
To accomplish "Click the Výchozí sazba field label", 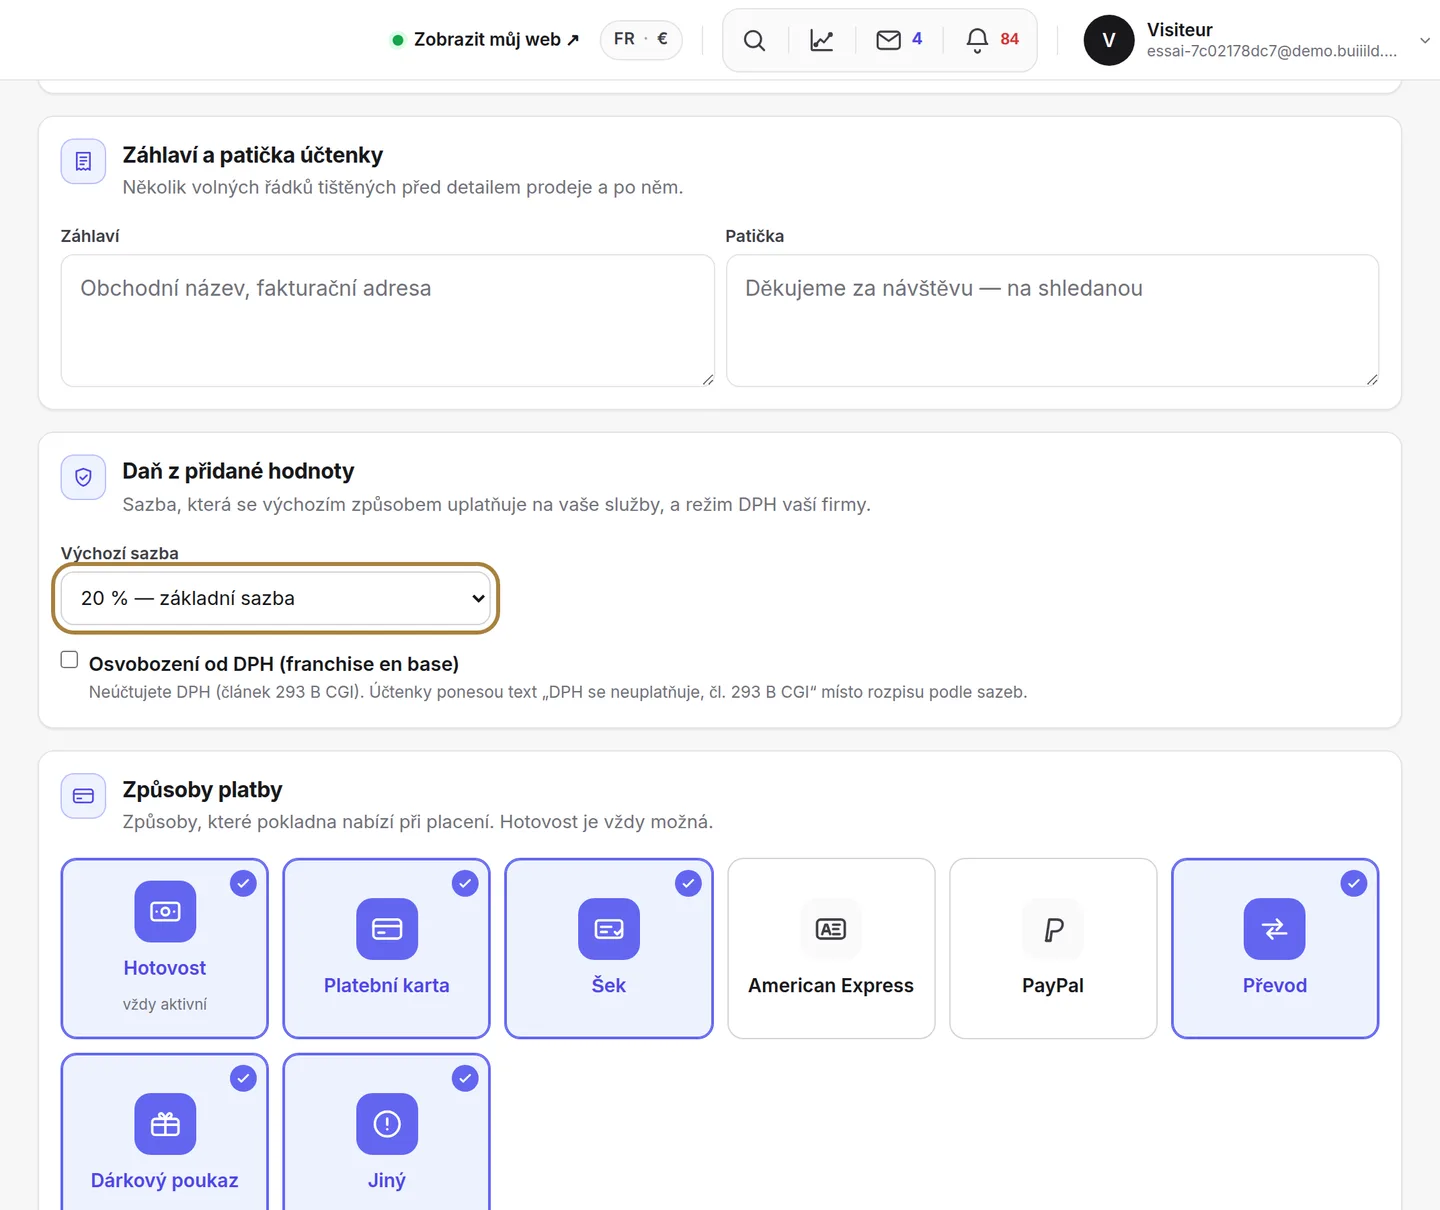I will click(x=120, y=553).
